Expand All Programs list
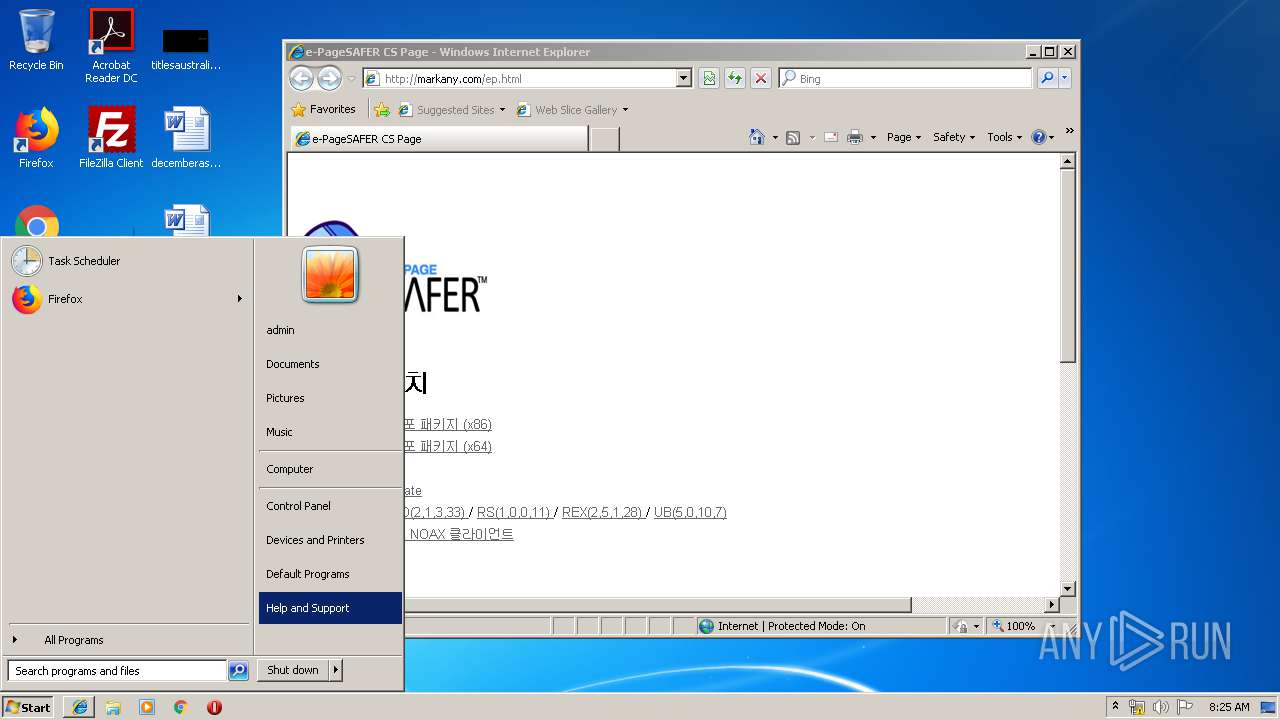Viewport: 1280px width, 720px height. pyautogui.click(x=127, y=640)
